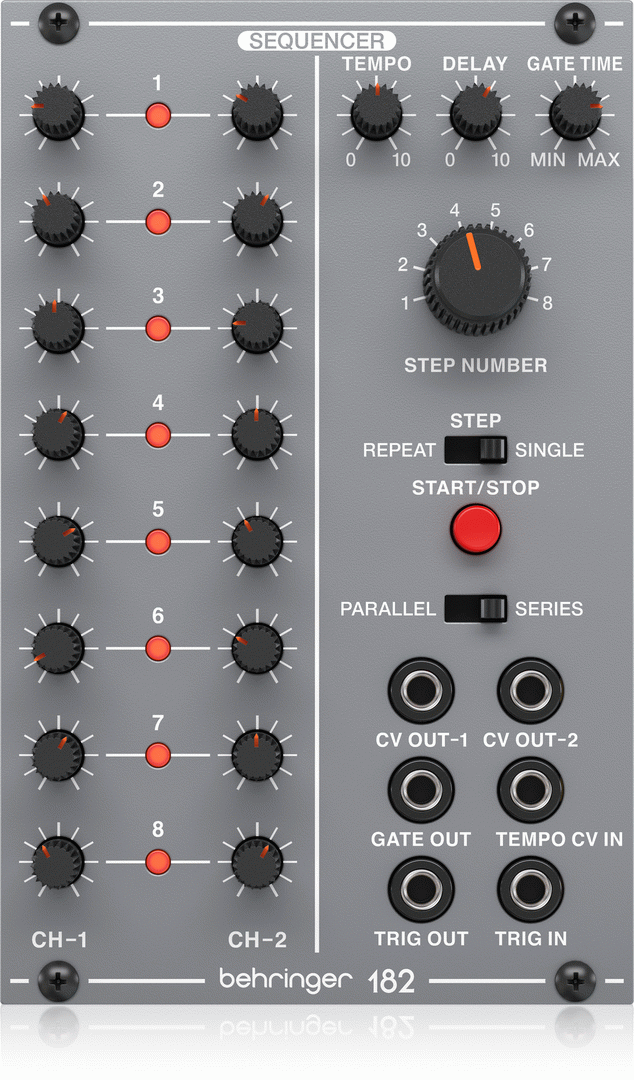The image size is (634, 1080).
Task: Click the TRIG IN jack
Action: tap(531, 889)
